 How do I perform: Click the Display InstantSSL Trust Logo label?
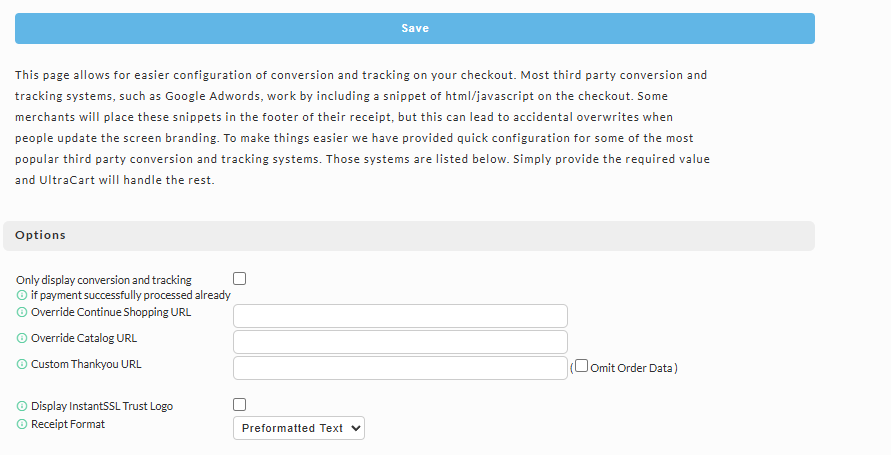(102, 406)
